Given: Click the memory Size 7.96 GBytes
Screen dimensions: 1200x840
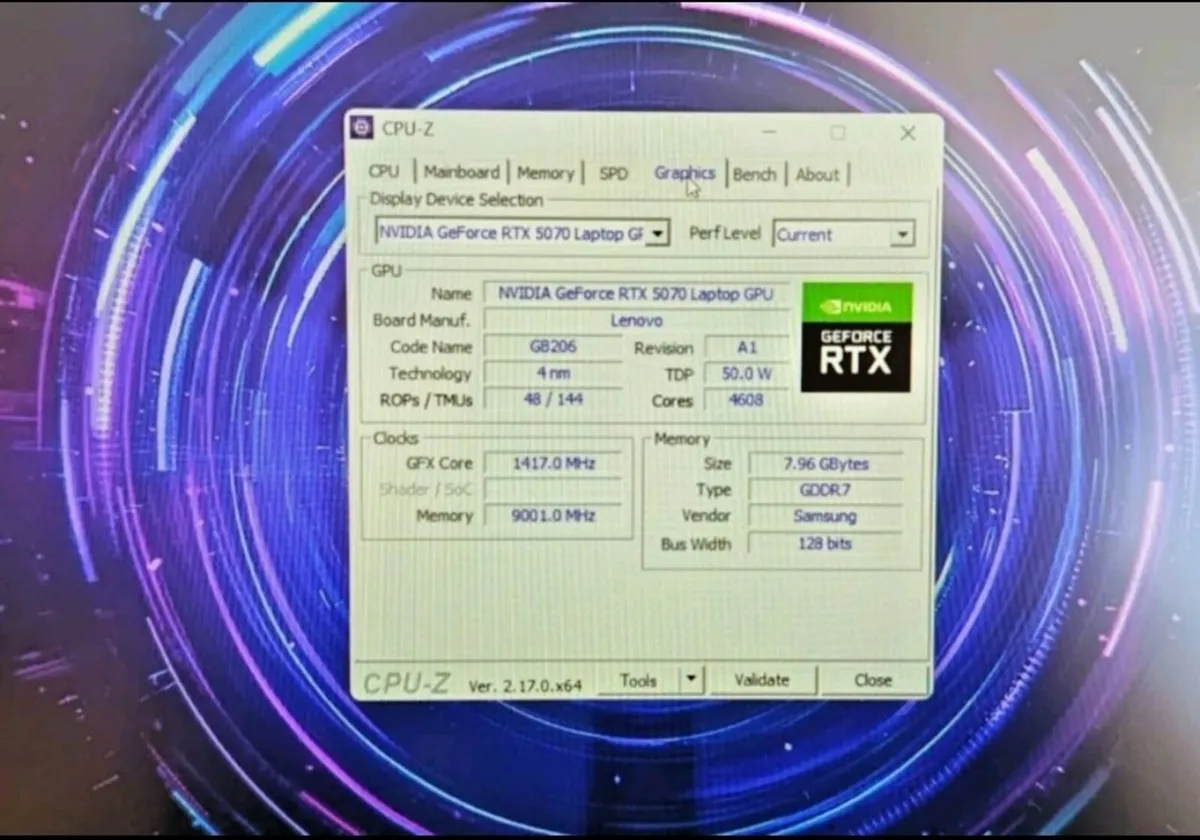Looking at the screenshot, I should pyautogui.click(x=825, y=464).
